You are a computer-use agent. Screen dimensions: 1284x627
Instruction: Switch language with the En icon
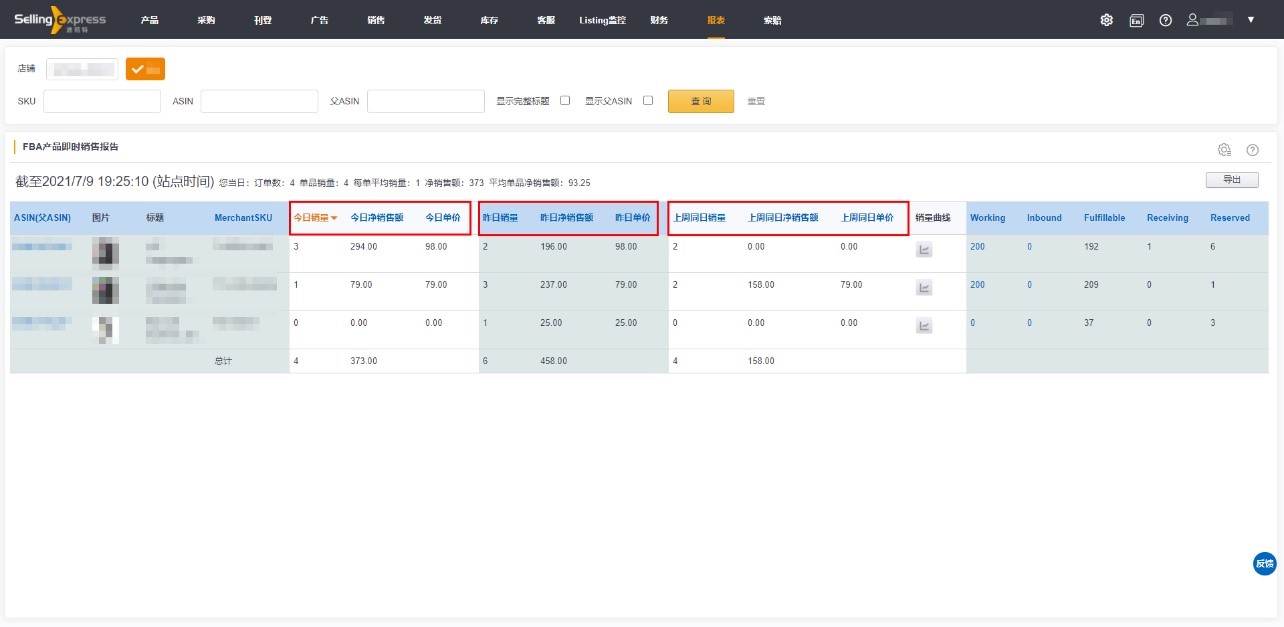coord(1136,20)
